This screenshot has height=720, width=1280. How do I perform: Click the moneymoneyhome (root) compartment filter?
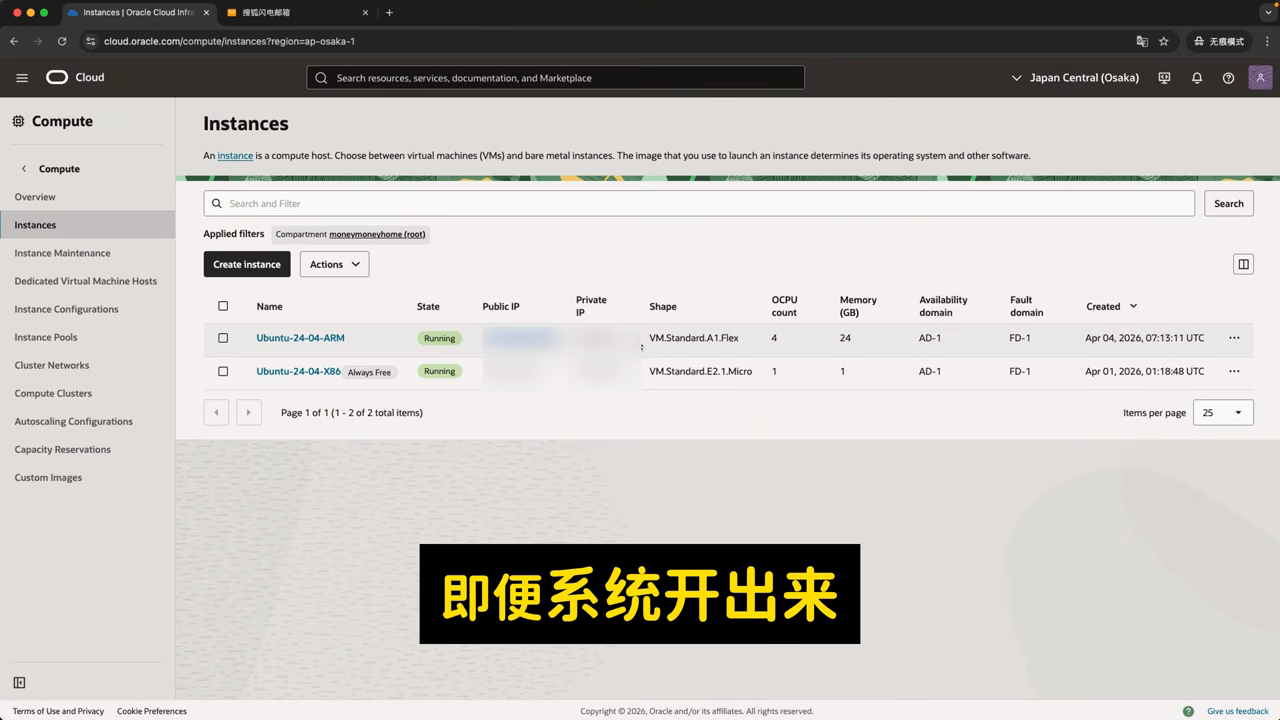377,234
